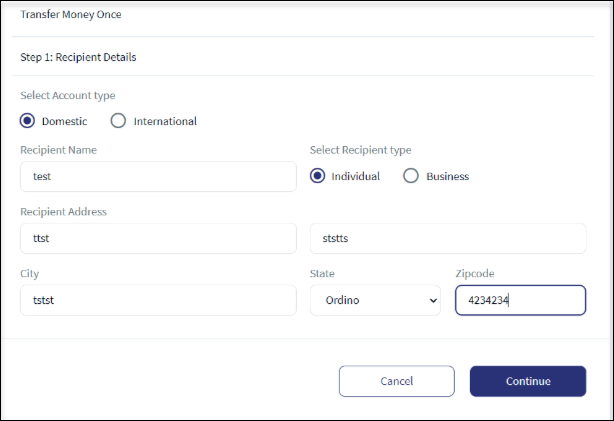Screen dimensions: 614x421
Task: Click the Step 1: Recipient Details heading
Action: pyautogui.click(x=78, y=57)
